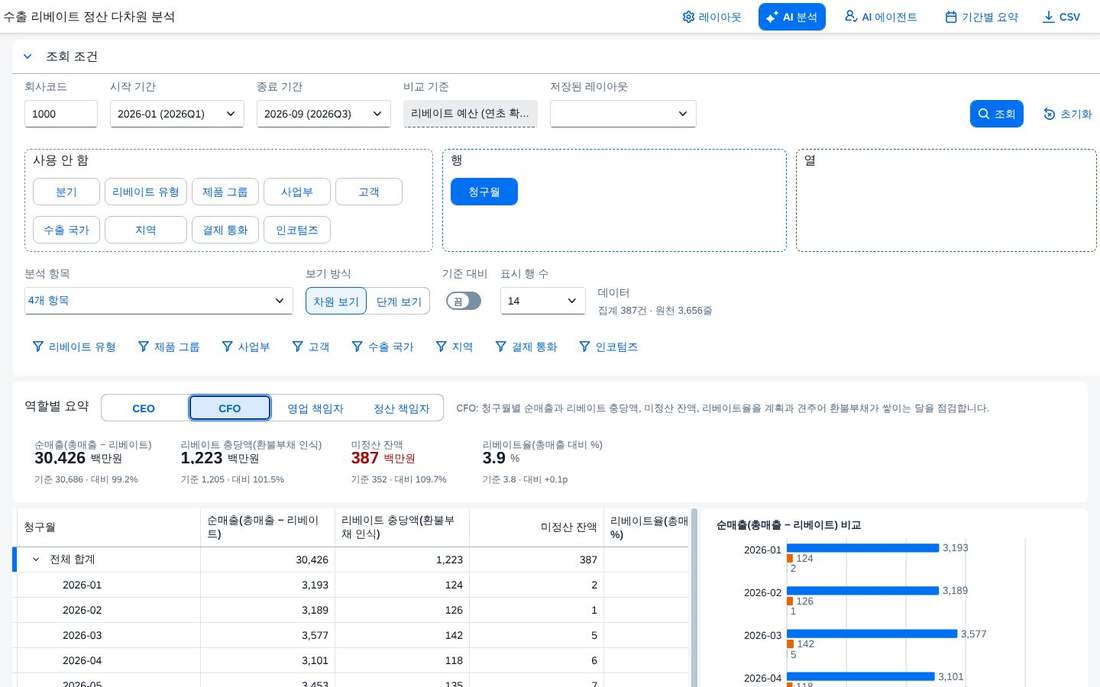Click the 리베이트 충당액 column header
The height and width of the screenshot is (687, 1100).
point(402,527)
